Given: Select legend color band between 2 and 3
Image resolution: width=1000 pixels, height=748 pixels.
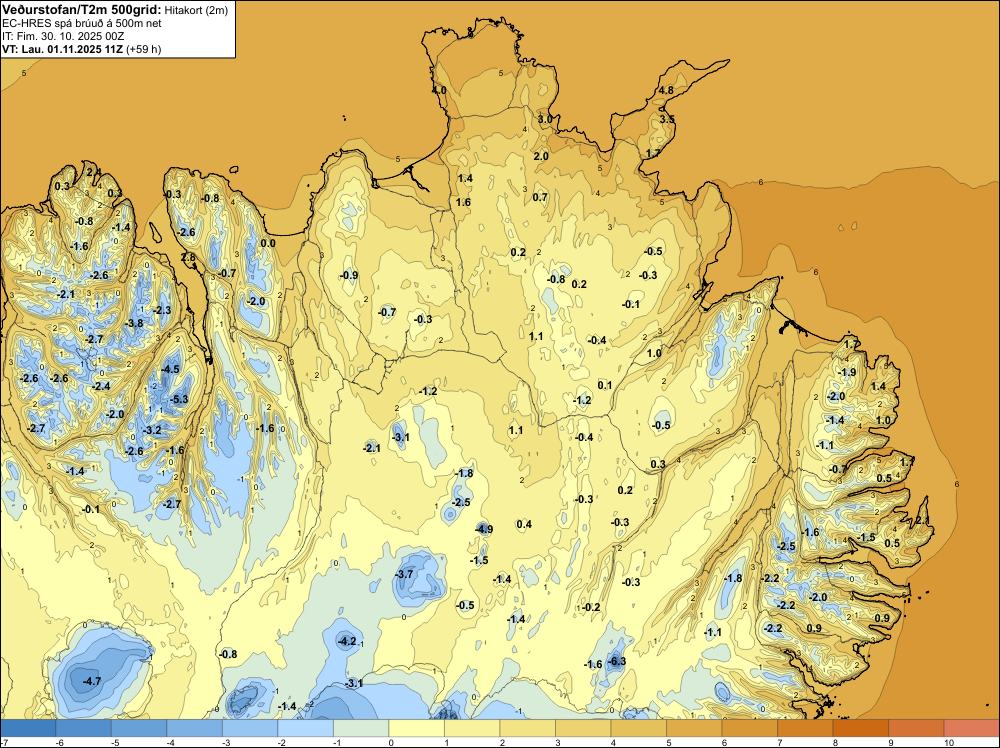Looking at the screenshot, I should (527, 728).
